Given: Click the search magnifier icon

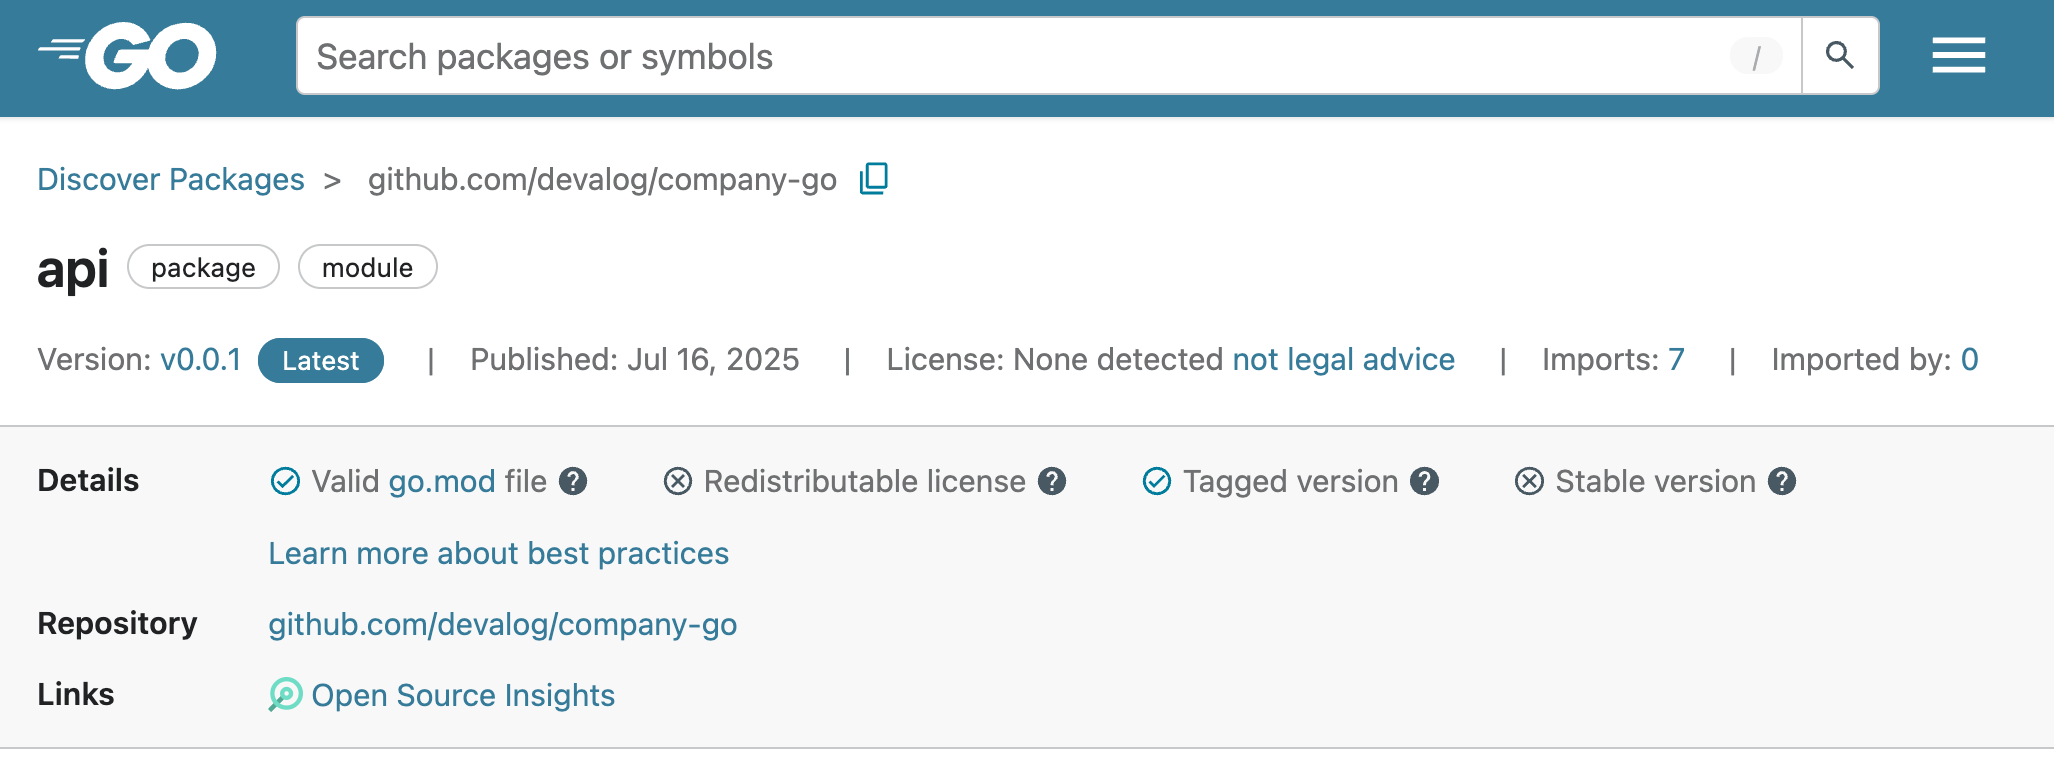Looking at the screenshot, I should (1840, 56).
